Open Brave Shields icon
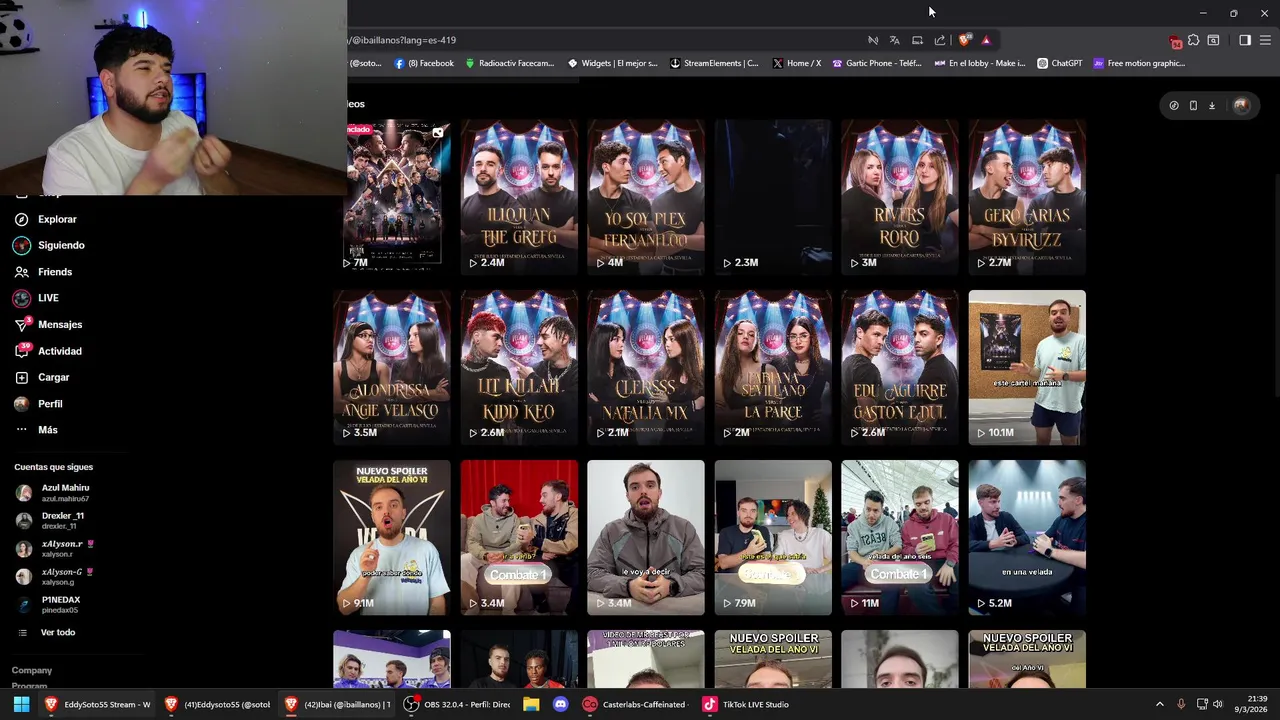This screenshot has height=720, width=1280. click(x=964, y=40)
